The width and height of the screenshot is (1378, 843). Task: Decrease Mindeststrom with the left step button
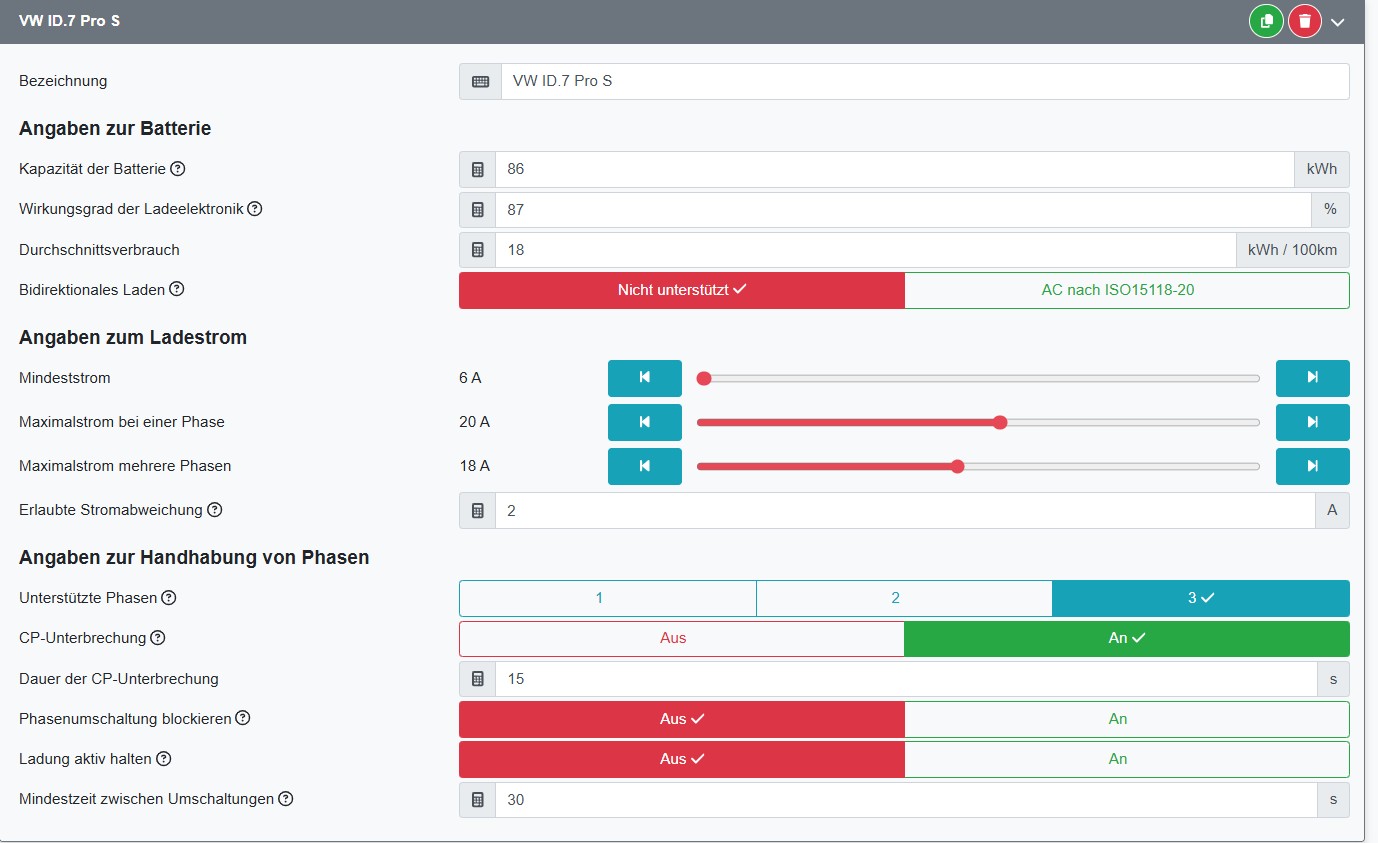[644, 378]
